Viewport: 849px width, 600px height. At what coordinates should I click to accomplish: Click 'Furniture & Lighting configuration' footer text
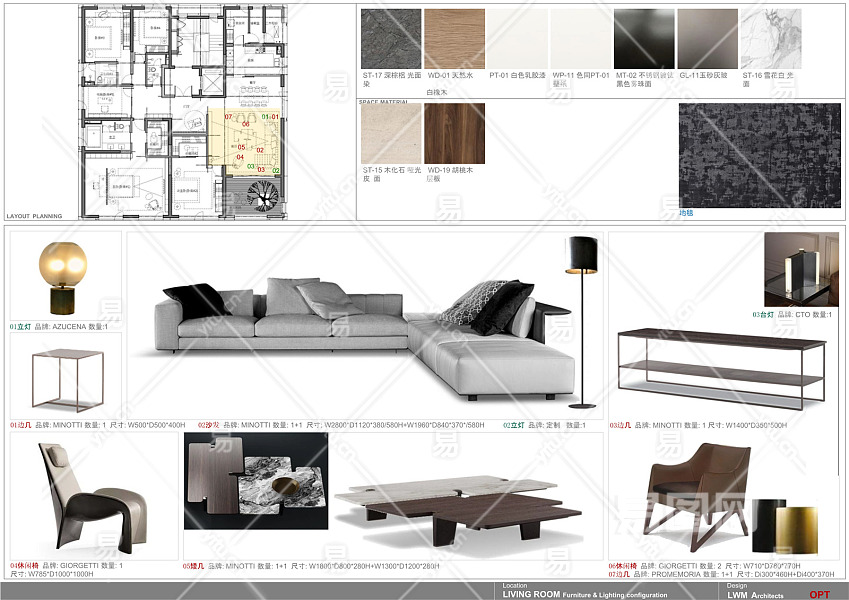615,595
